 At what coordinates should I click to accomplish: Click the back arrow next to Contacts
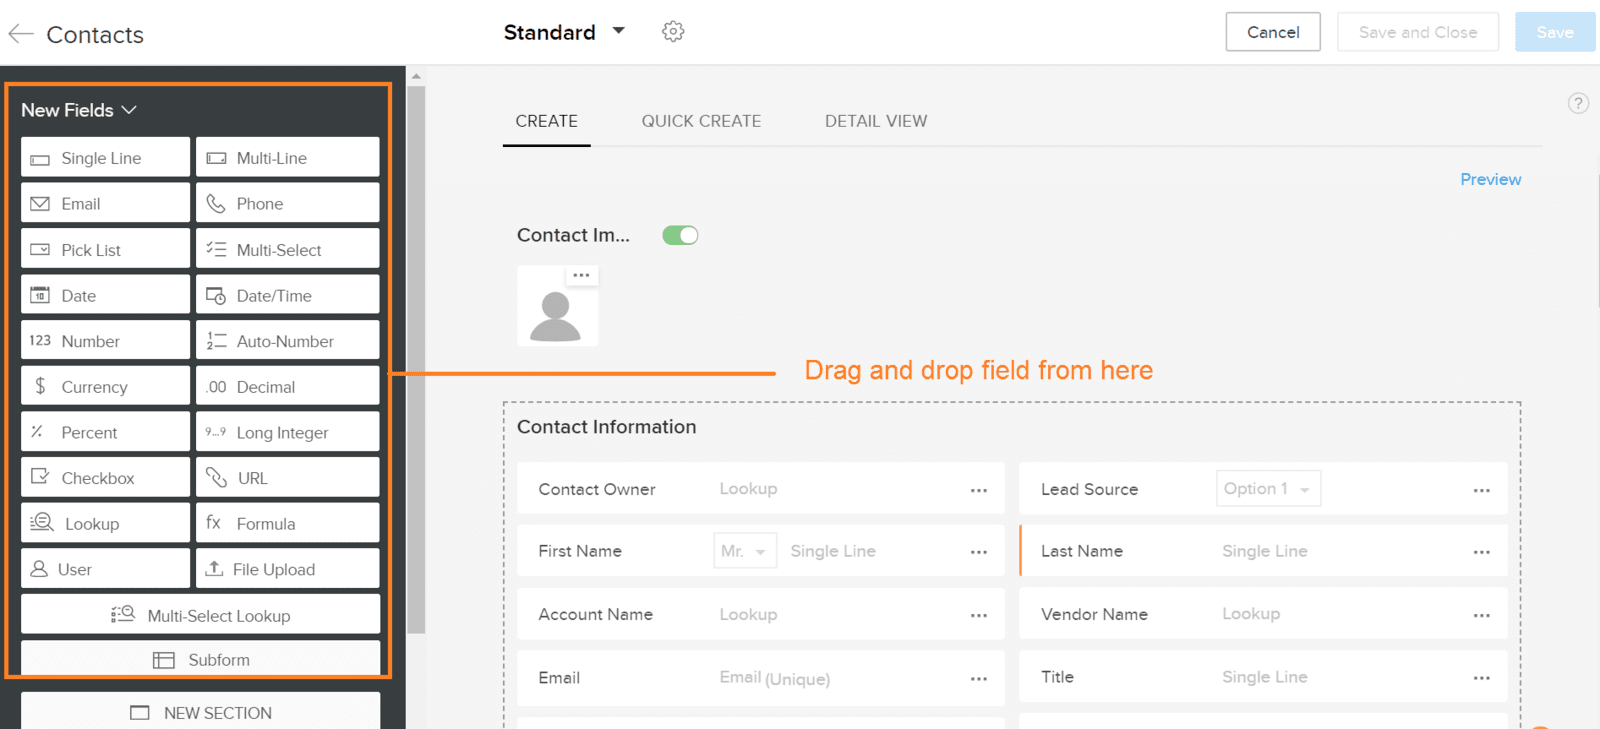pos(21,34)
